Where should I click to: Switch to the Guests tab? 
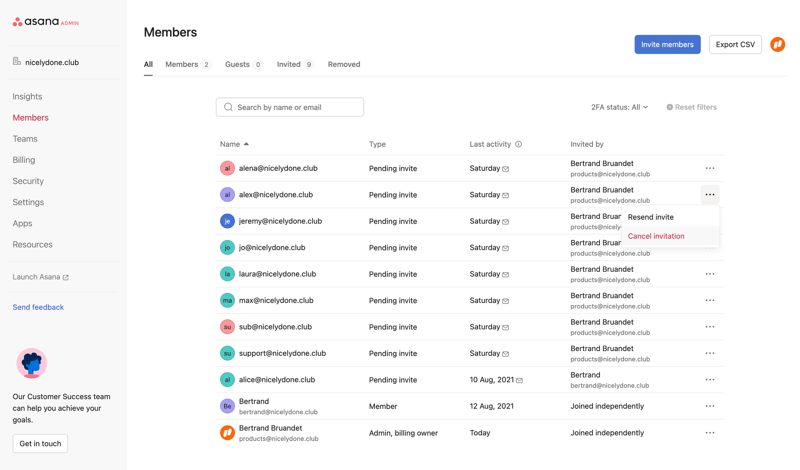(x=243, y=64)
